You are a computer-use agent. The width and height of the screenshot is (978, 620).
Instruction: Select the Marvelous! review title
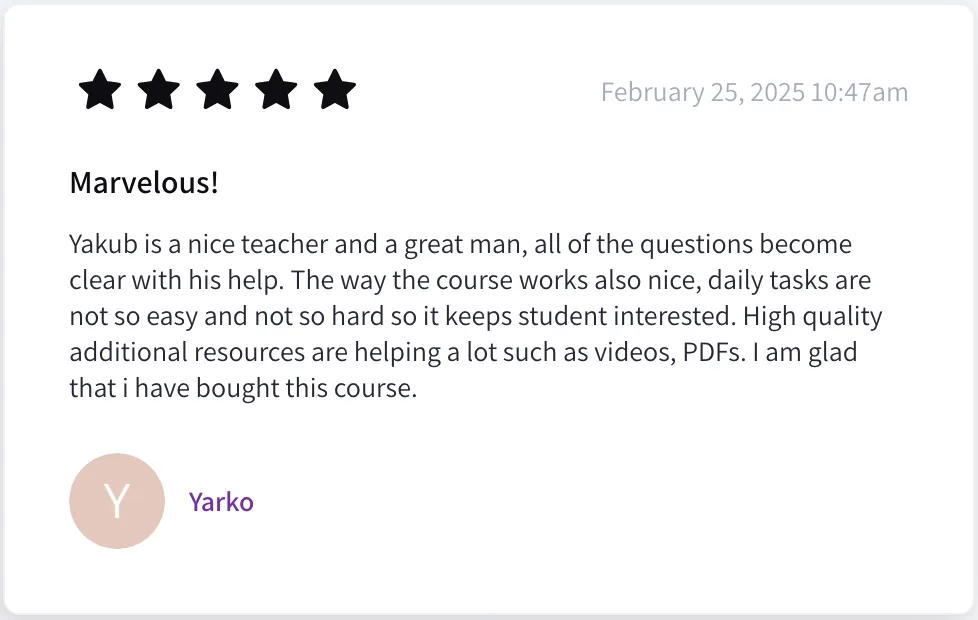pos(144,183)
